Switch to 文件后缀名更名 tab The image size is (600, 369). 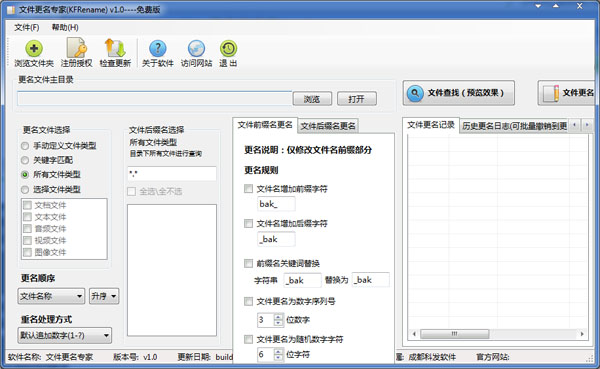pyautogui.click(x=328, y=126)
